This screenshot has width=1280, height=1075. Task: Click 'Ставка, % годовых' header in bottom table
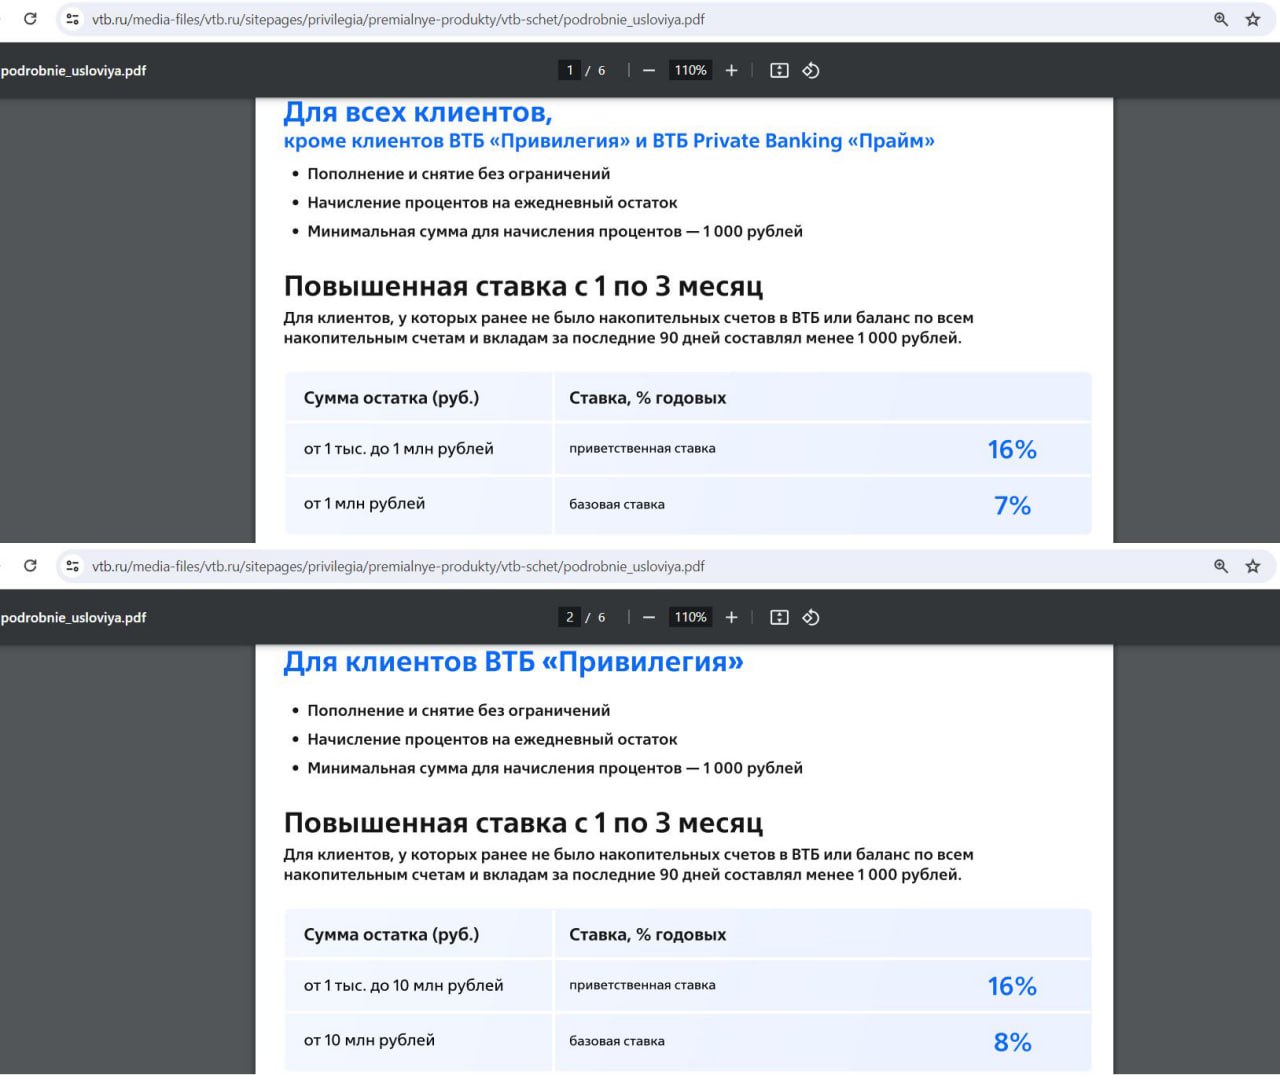pos(647,935)
